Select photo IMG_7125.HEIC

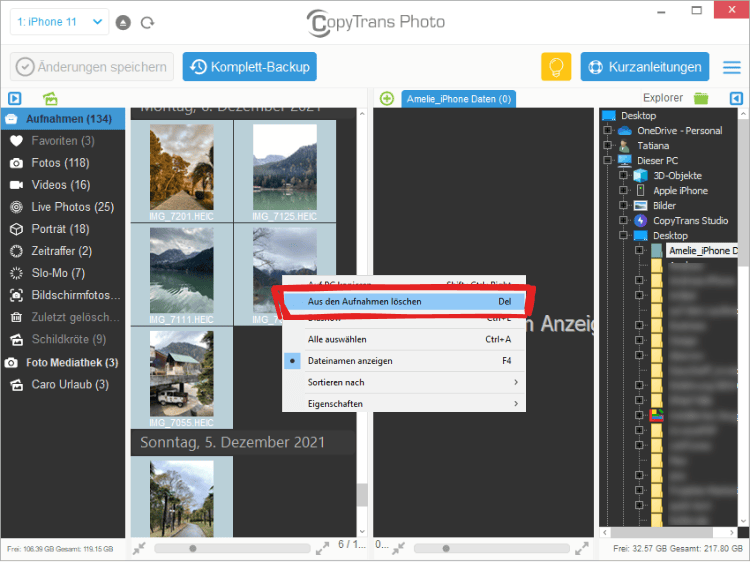(x=285, y=171)
